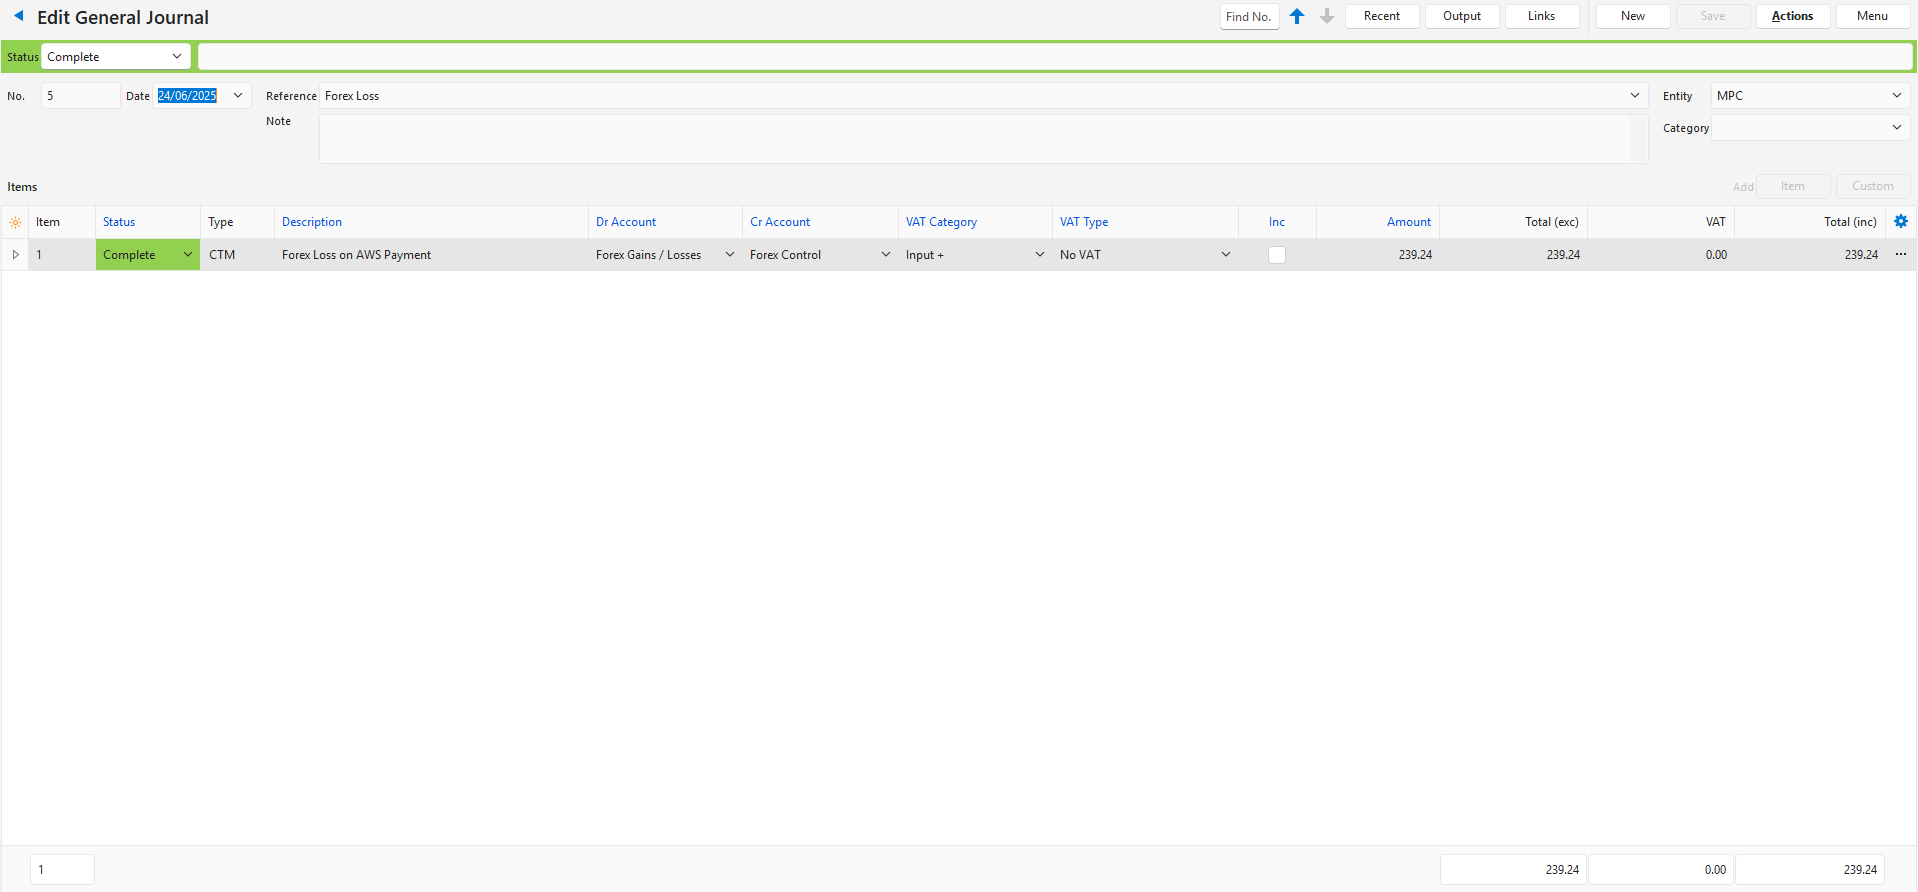Open the Date picker dropdown arrow
This screenshot has height=892, width=1918.
tap(238, 96)
